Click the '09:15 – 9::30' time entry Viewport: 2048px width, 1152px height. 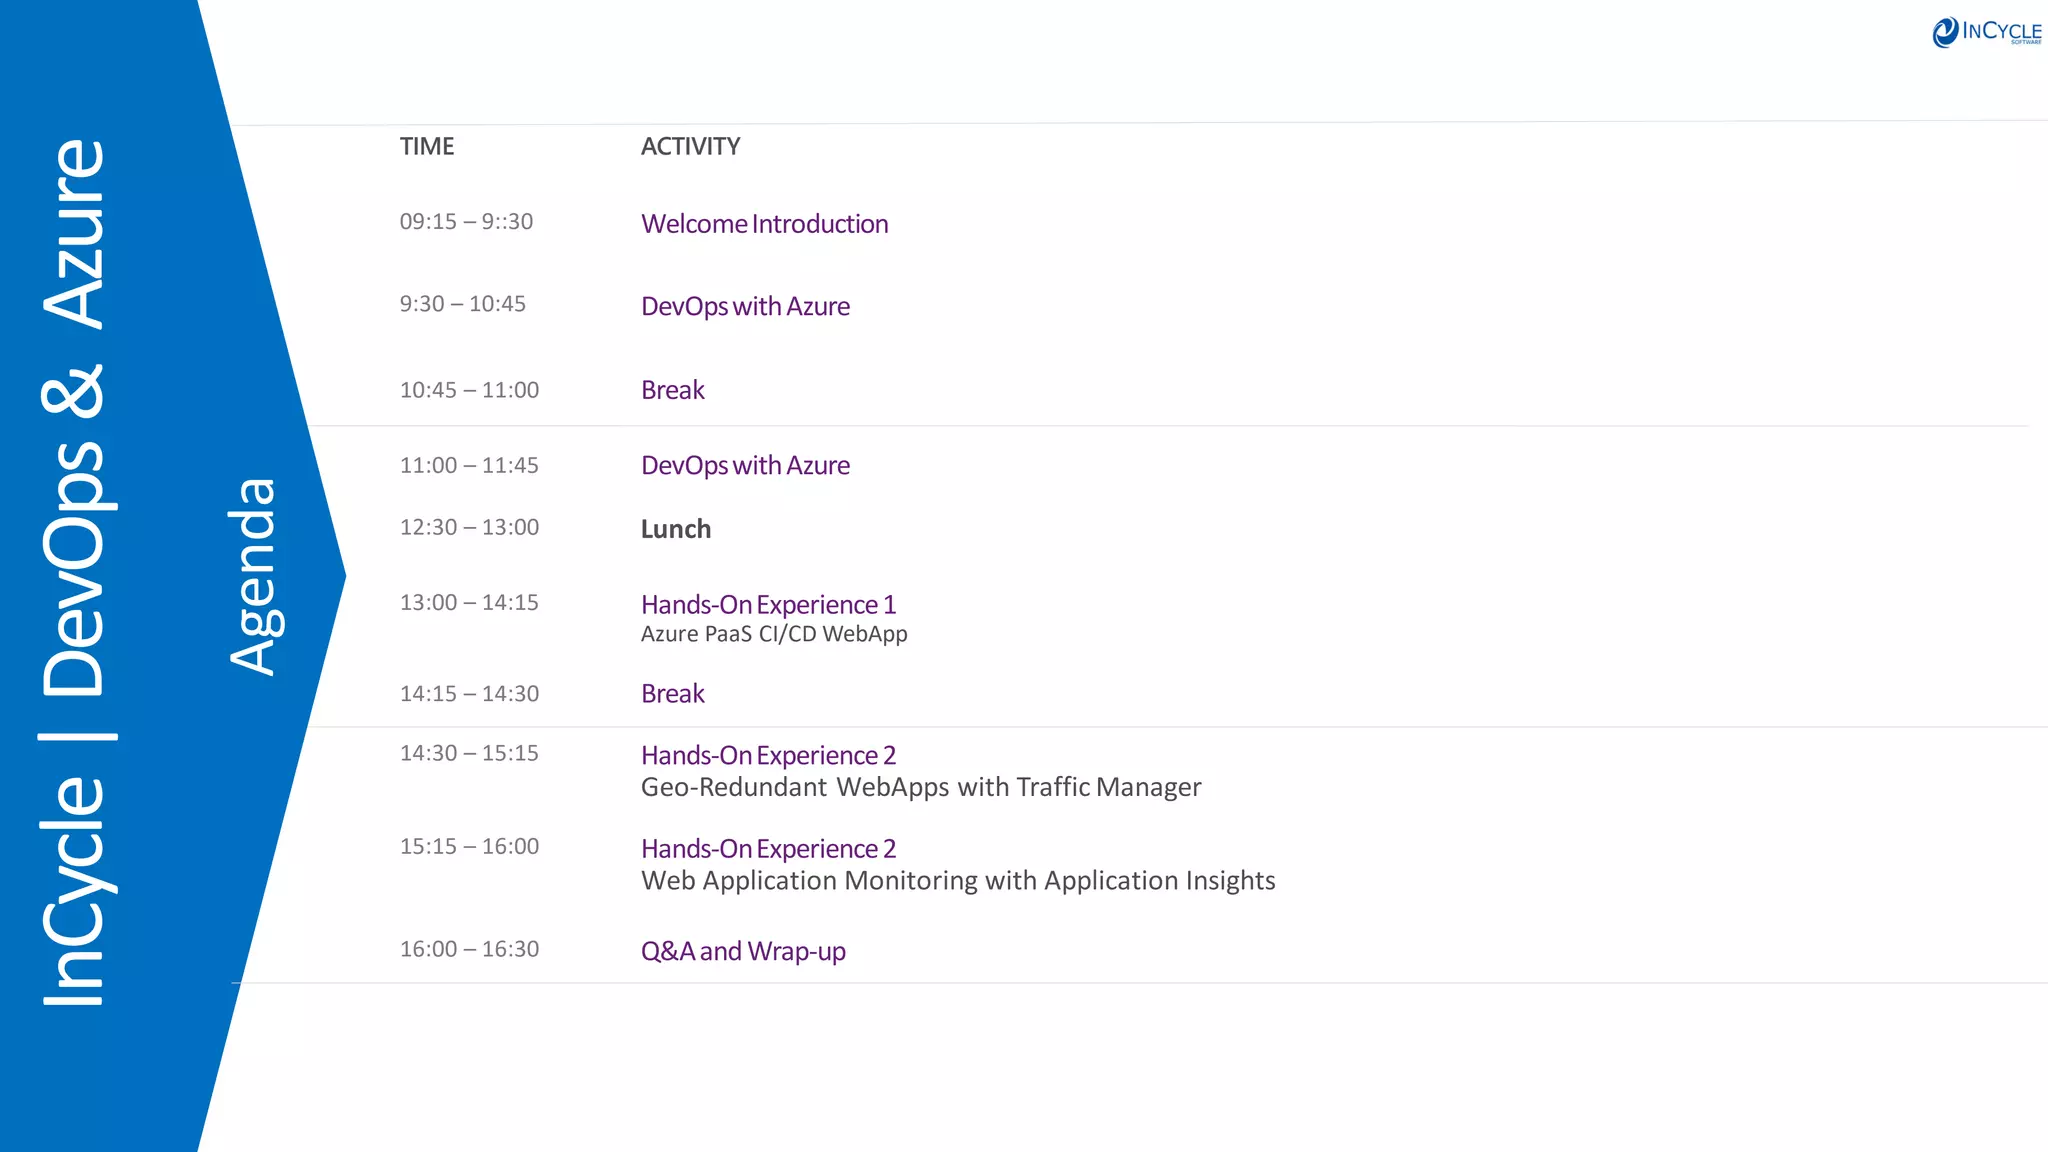pyautogui.click(x=466, y=221)
